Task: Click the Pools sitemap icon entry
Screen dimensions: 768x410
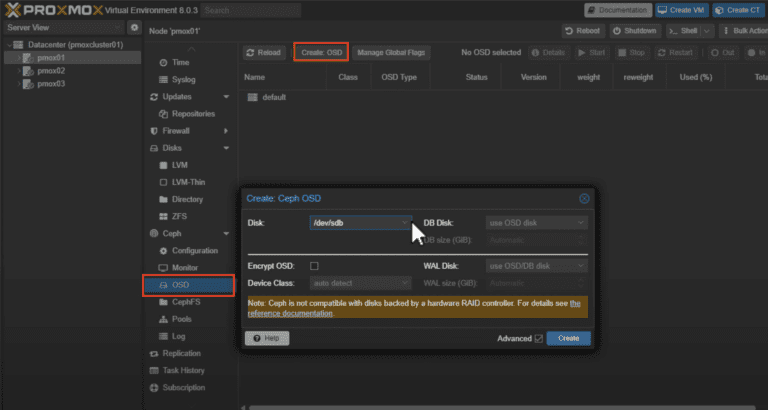Action: point(164,319)
